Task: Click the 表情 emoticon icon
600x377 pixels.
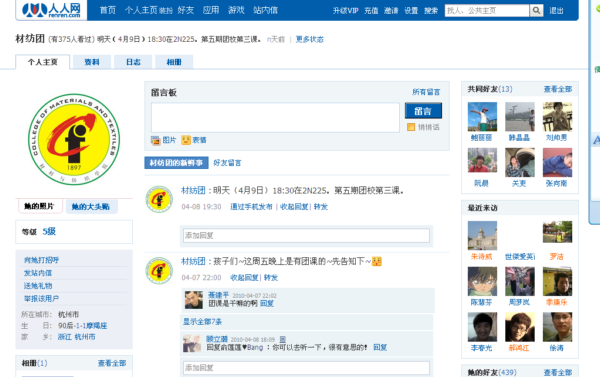Action: point(186,140)
